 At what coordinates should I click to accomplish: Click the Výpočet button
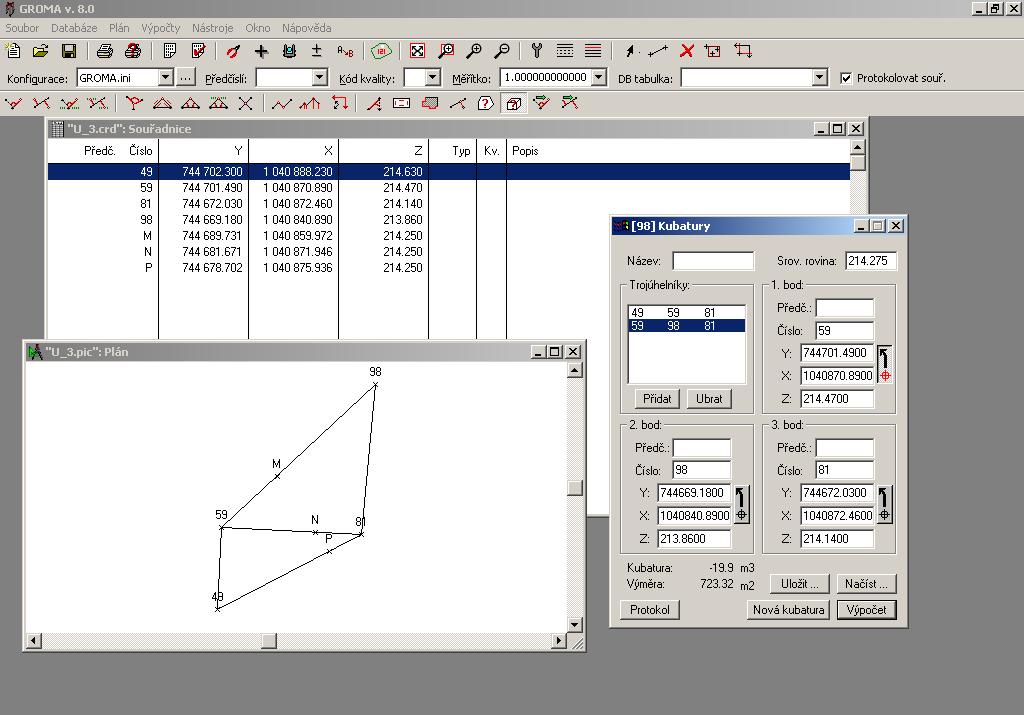[x=867, y=610]
